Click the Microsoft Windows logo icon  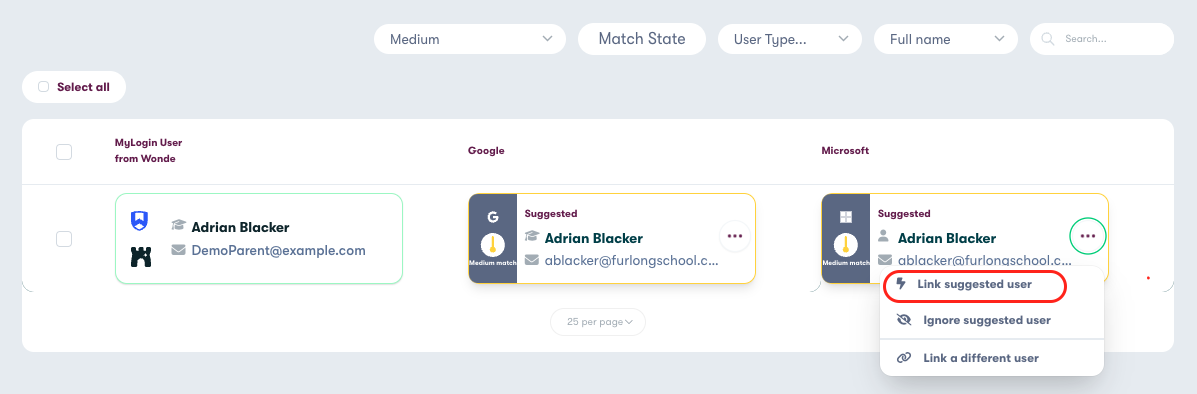[x=846, y=216]
